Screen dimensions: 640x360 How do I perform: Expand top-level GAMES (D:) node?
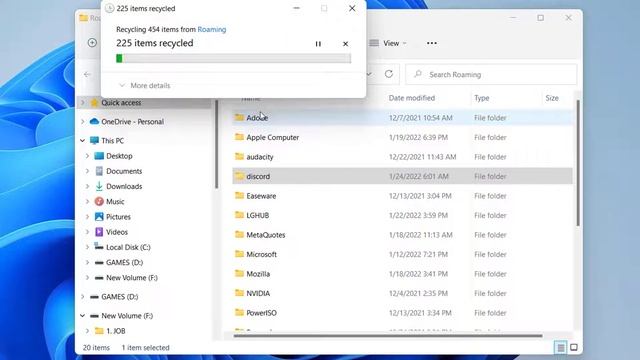coord(82,297)
